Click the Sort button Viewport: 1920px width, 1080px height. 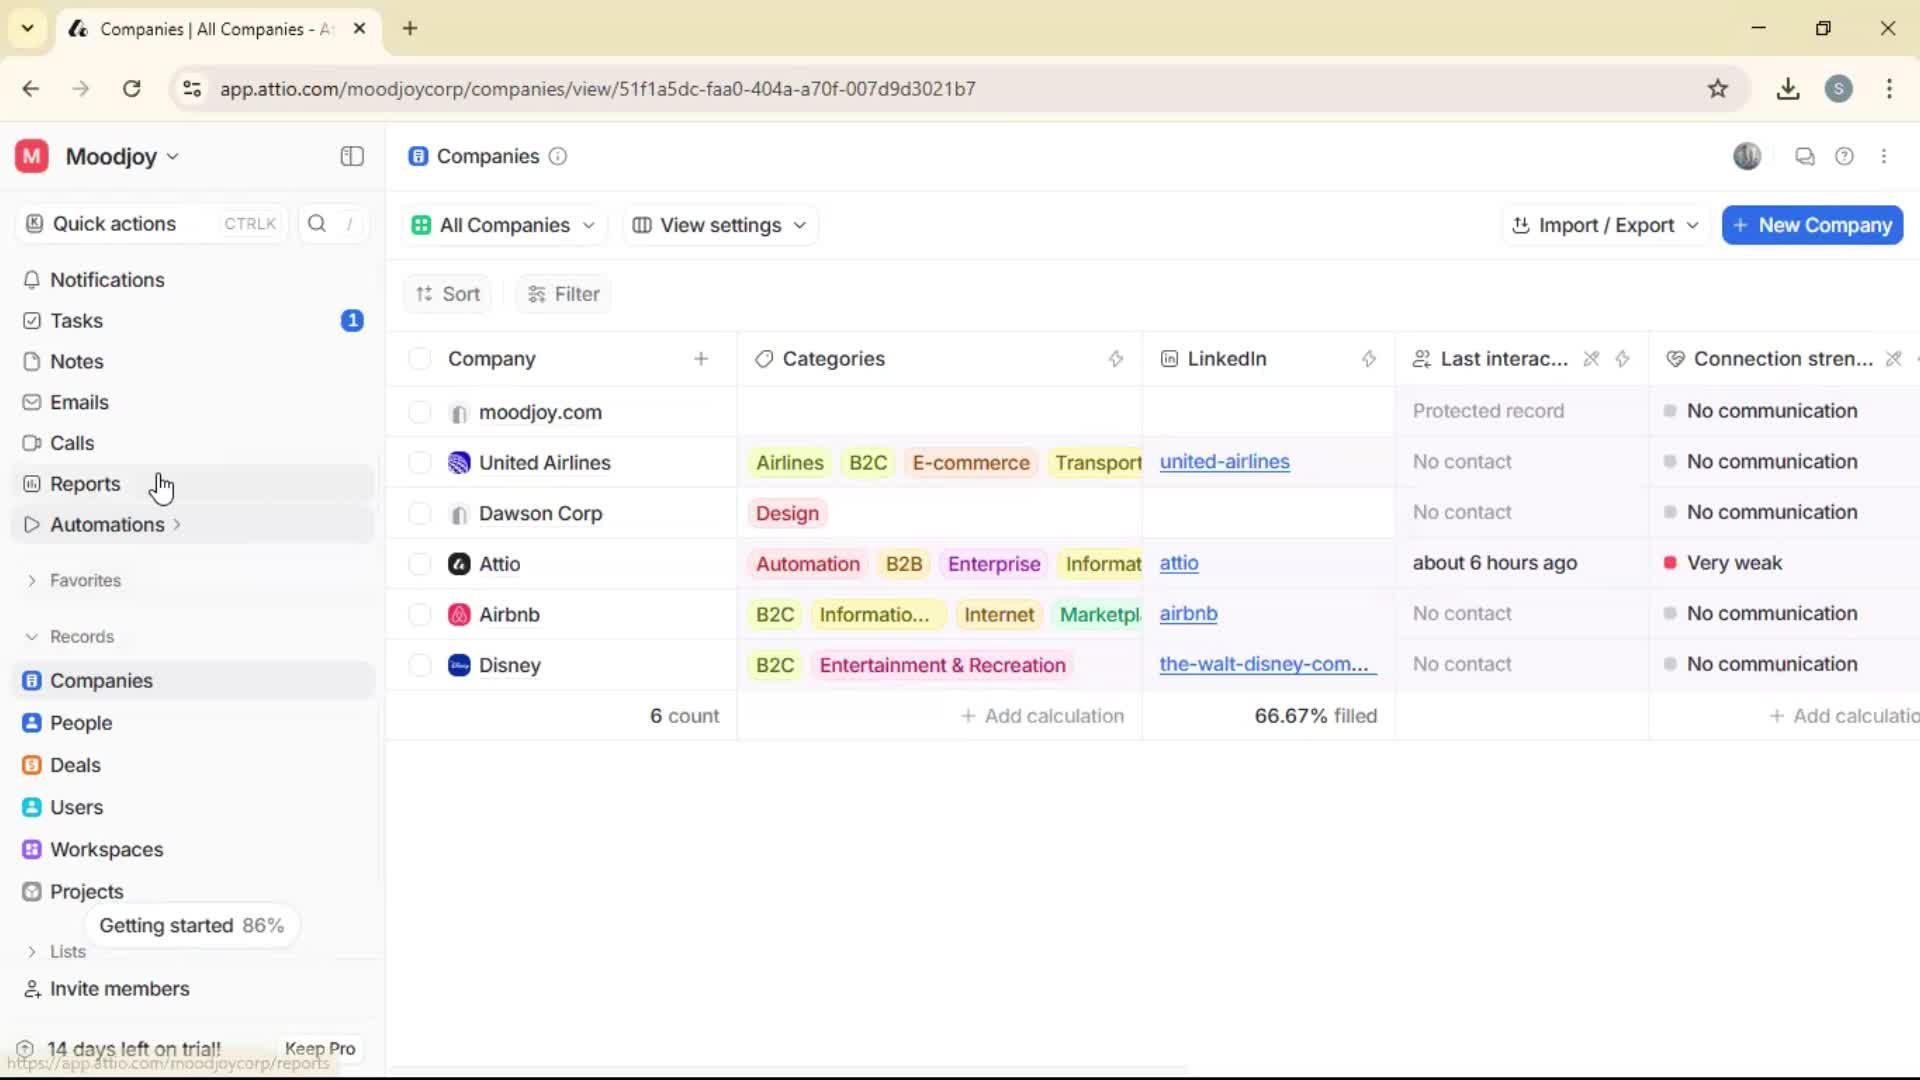[448, 294]
